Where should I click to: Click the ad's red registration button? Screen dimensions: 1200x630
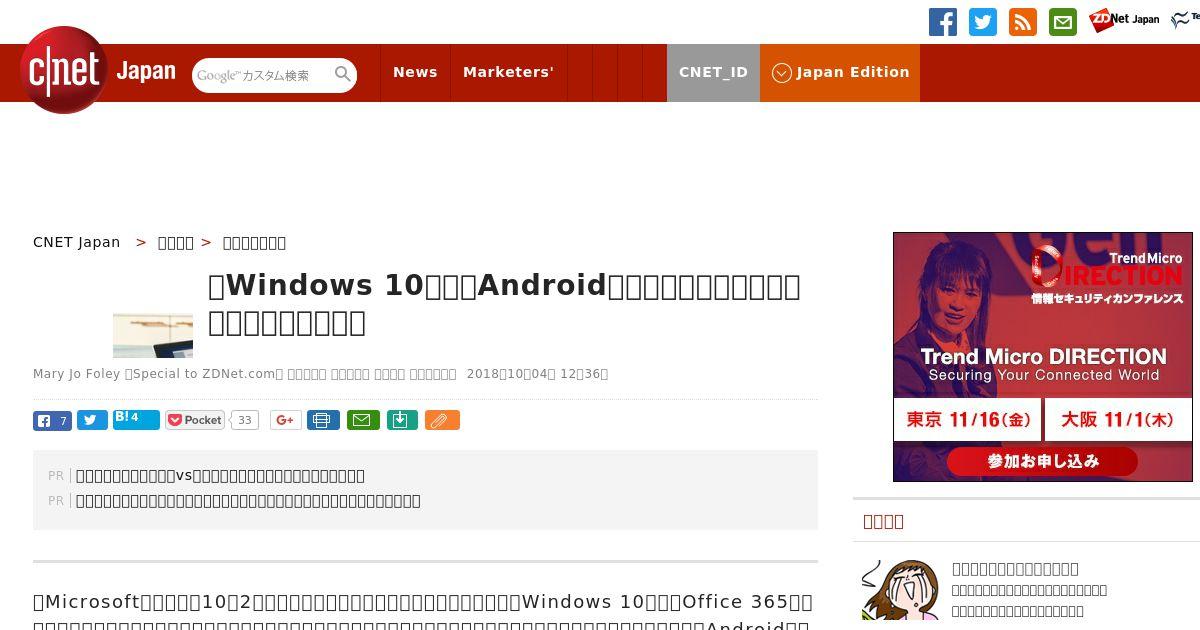pos(1042,461)
